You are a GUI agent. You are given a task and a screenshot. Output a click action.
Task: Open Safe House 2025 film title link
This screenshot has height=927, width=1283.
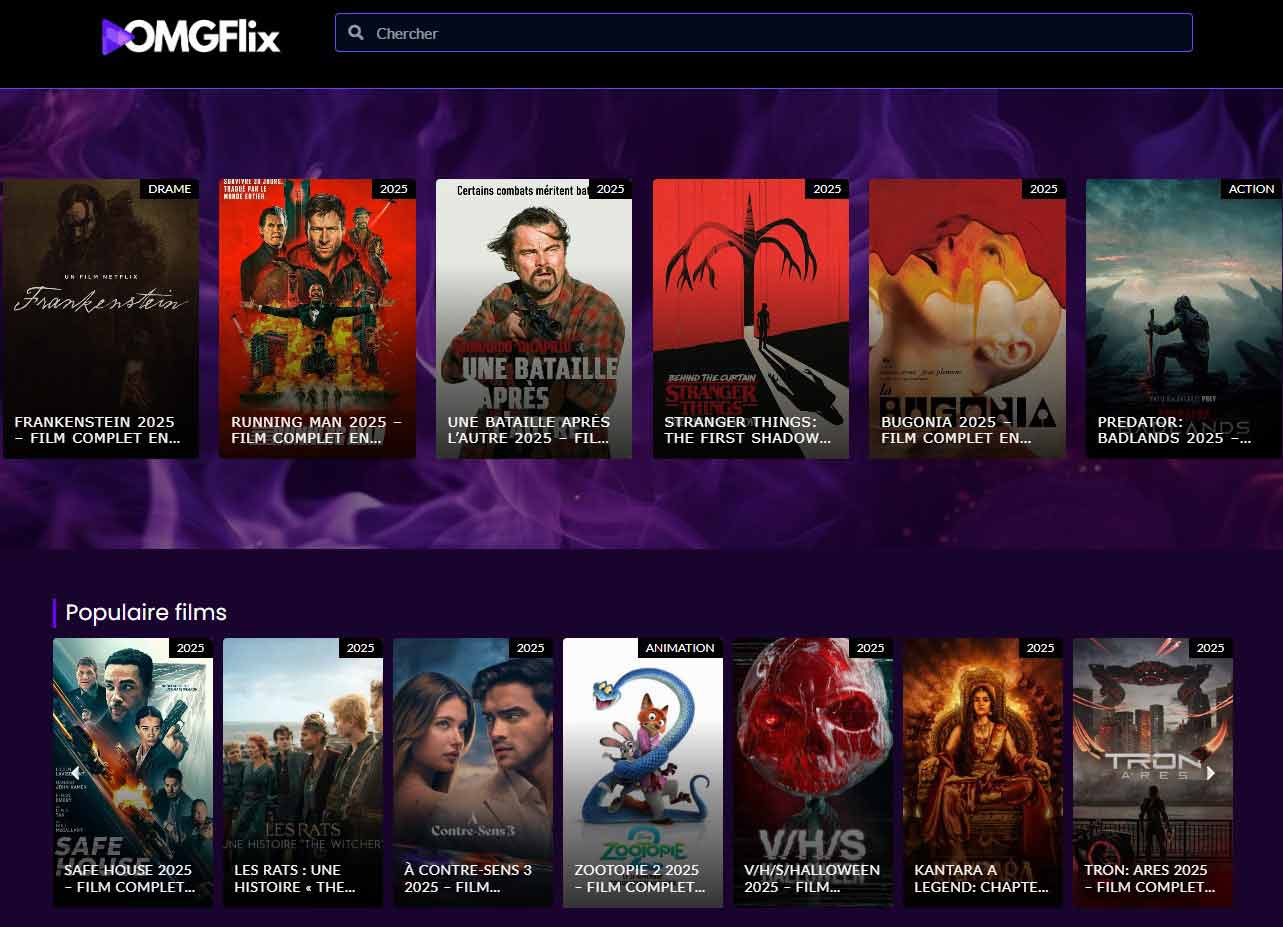pyautogui.click(x=128, y=878)
